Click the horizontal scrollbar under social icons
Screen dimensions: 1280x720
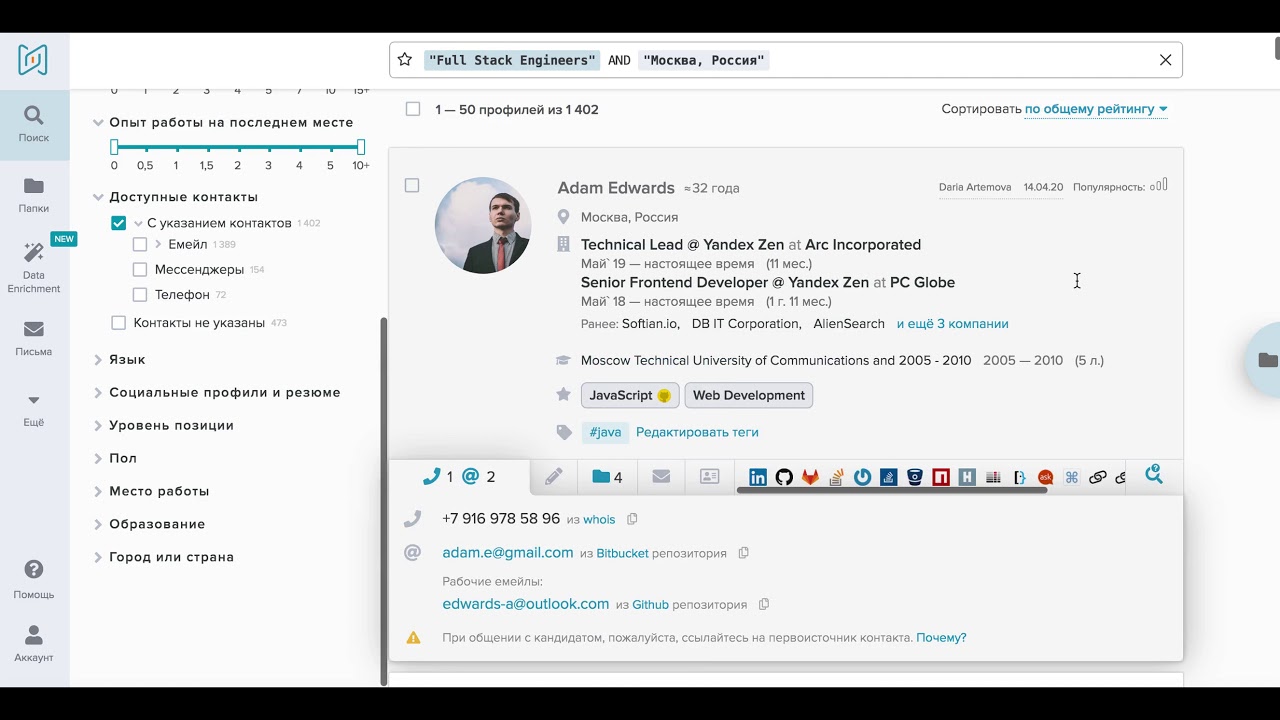click(x=892, y=490)
